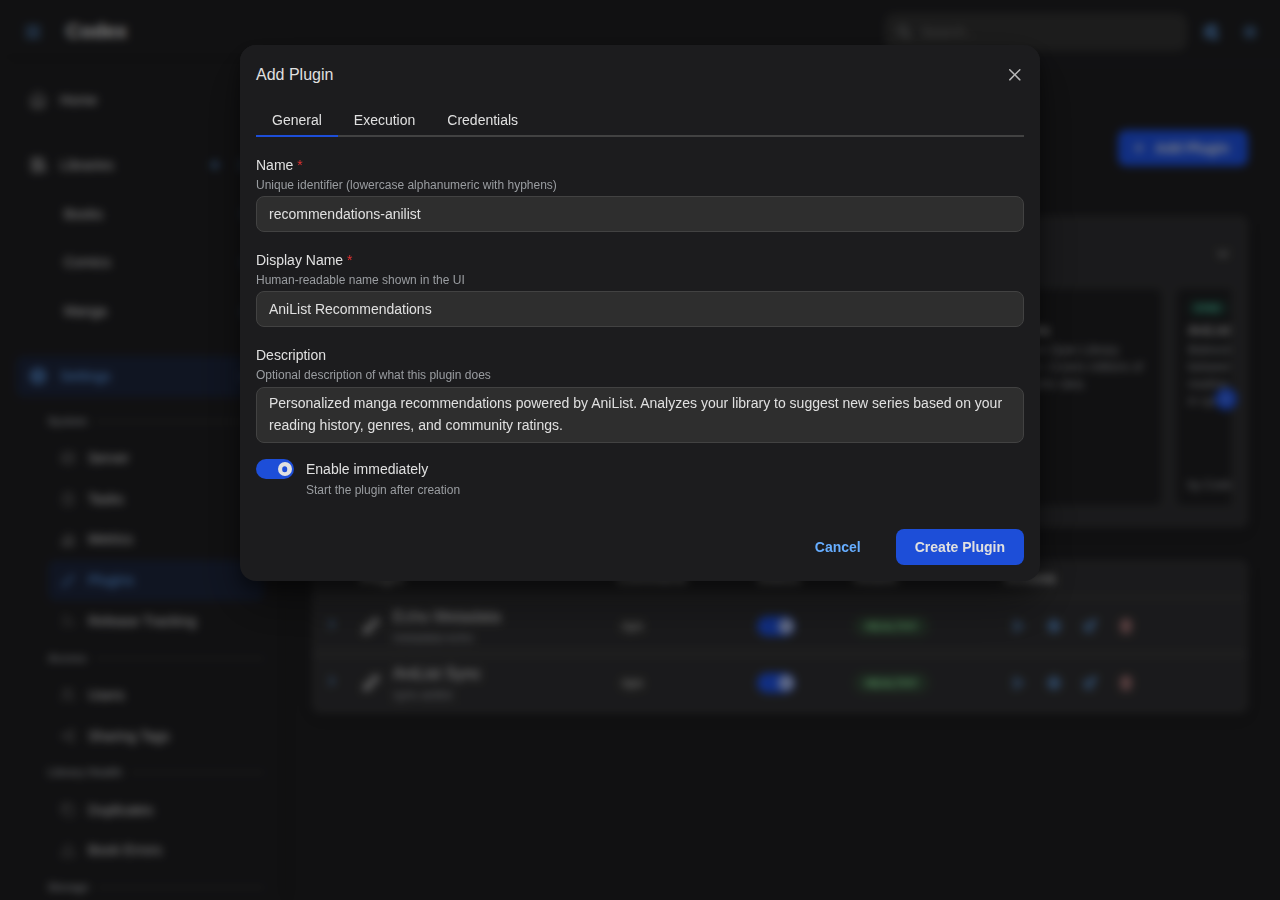The width and height of the screenshot is (1280, 900).
Task: Open the Credentials tab
Action: (x=482, y=120)
